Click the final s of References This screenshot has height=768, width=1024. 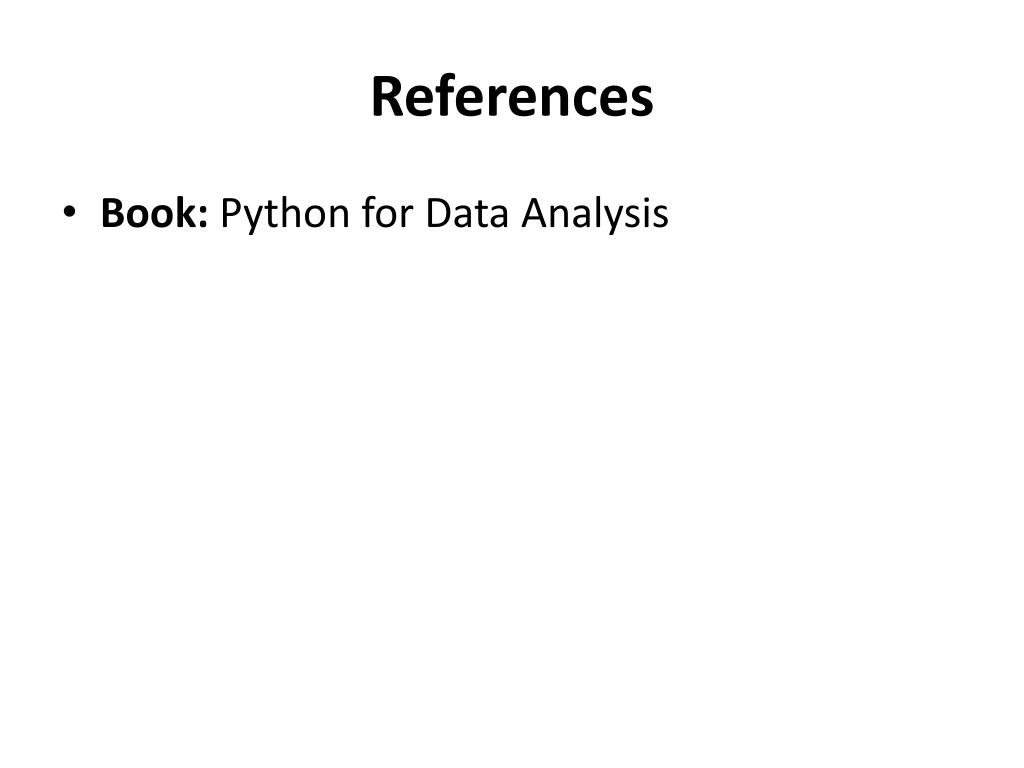coord(643,103)
